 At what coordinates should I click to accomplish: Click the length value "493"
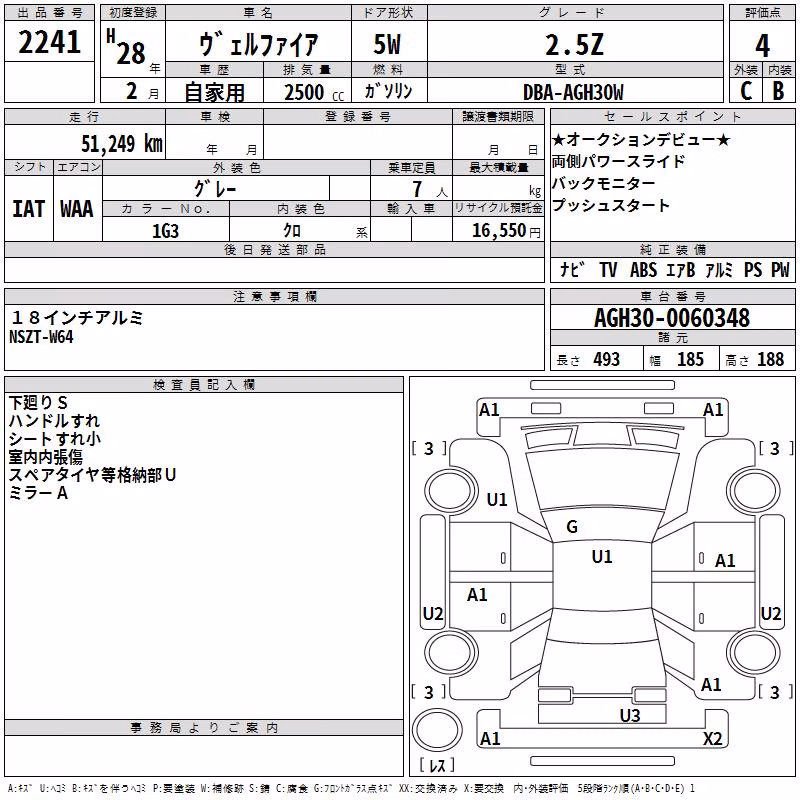pos(606,359)
